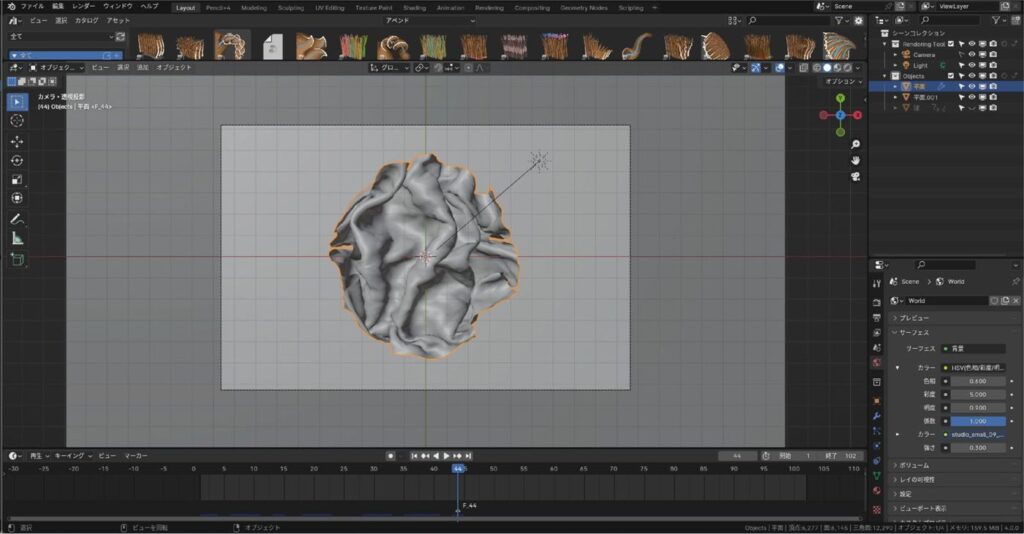The width and height of the screenshot is (1024, 534).
Task: Select the Transform tool
Action: [17, 198]
